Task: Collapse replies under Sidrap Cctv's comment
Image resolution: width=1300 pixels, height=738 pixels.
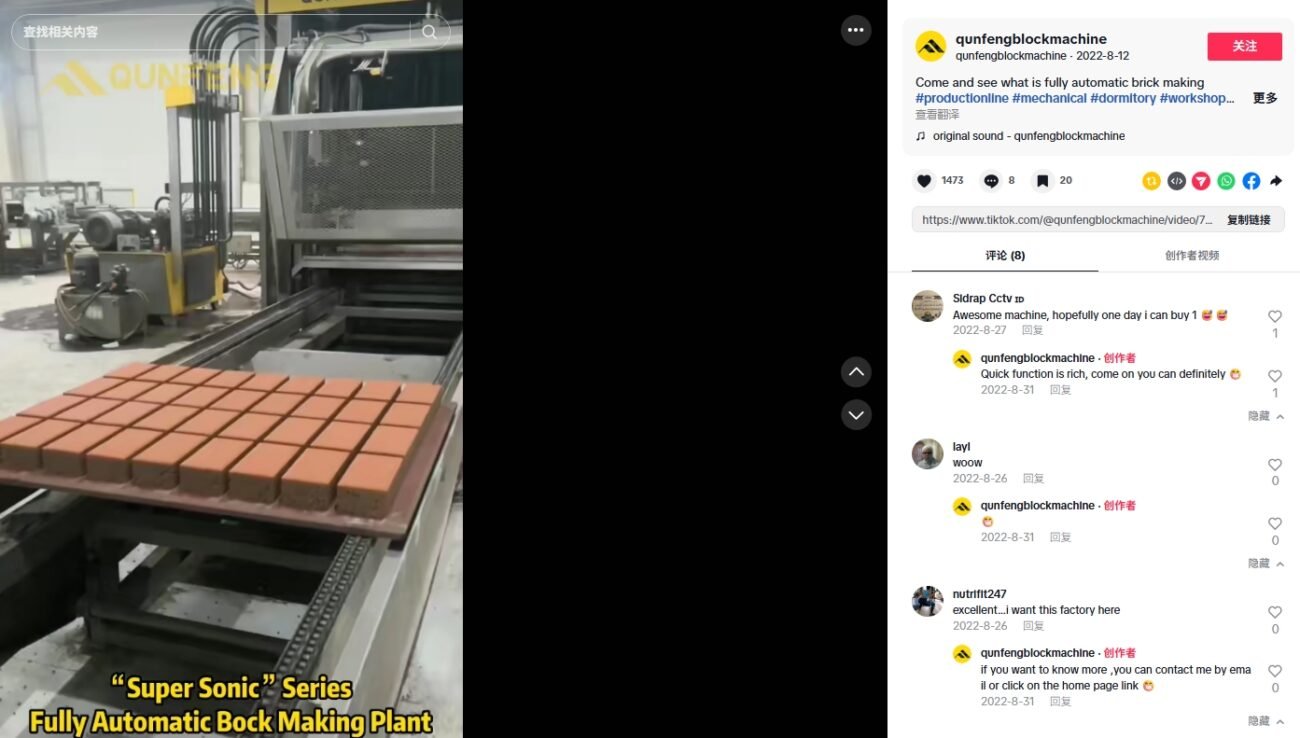Action: tap(1266, 416)
